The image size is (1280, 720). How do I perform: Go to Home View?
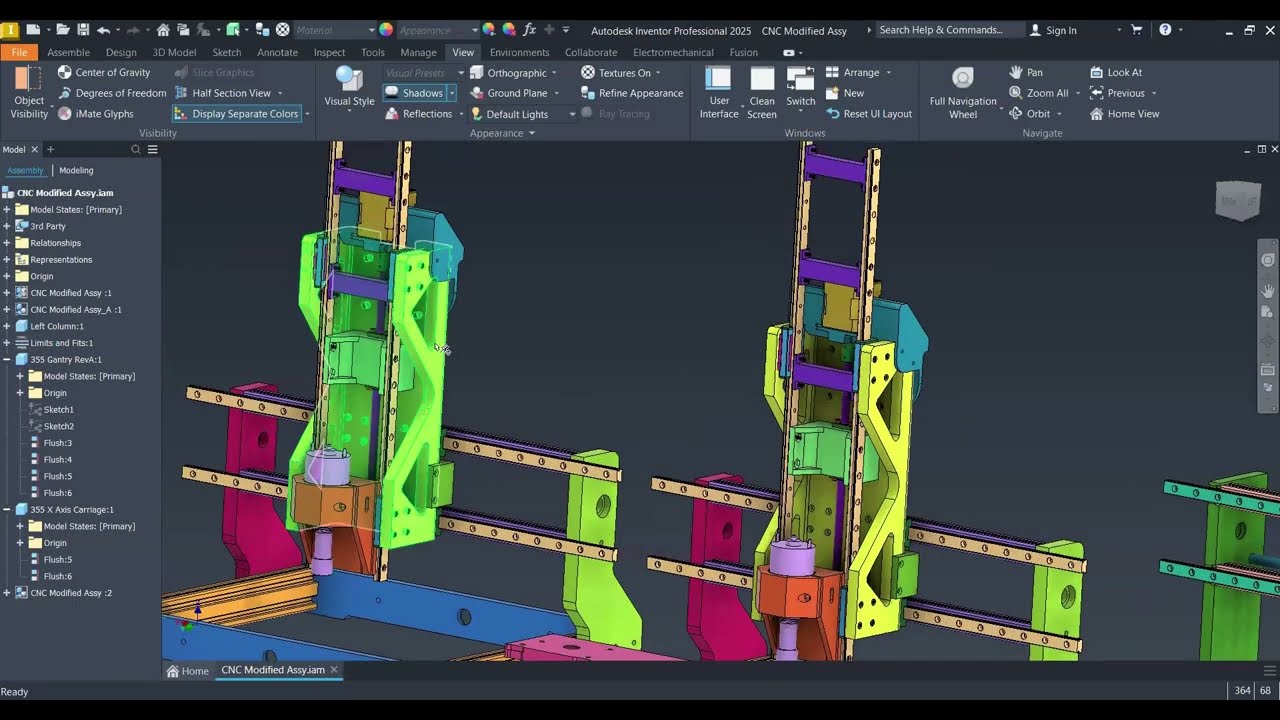1124,114
